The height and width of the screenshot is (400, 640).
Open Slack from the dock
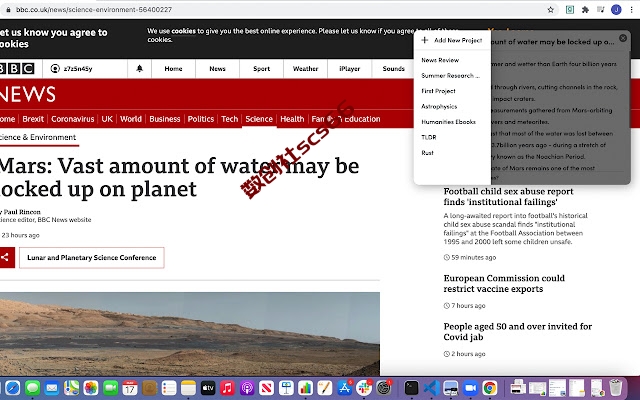(x=364, y=388)
